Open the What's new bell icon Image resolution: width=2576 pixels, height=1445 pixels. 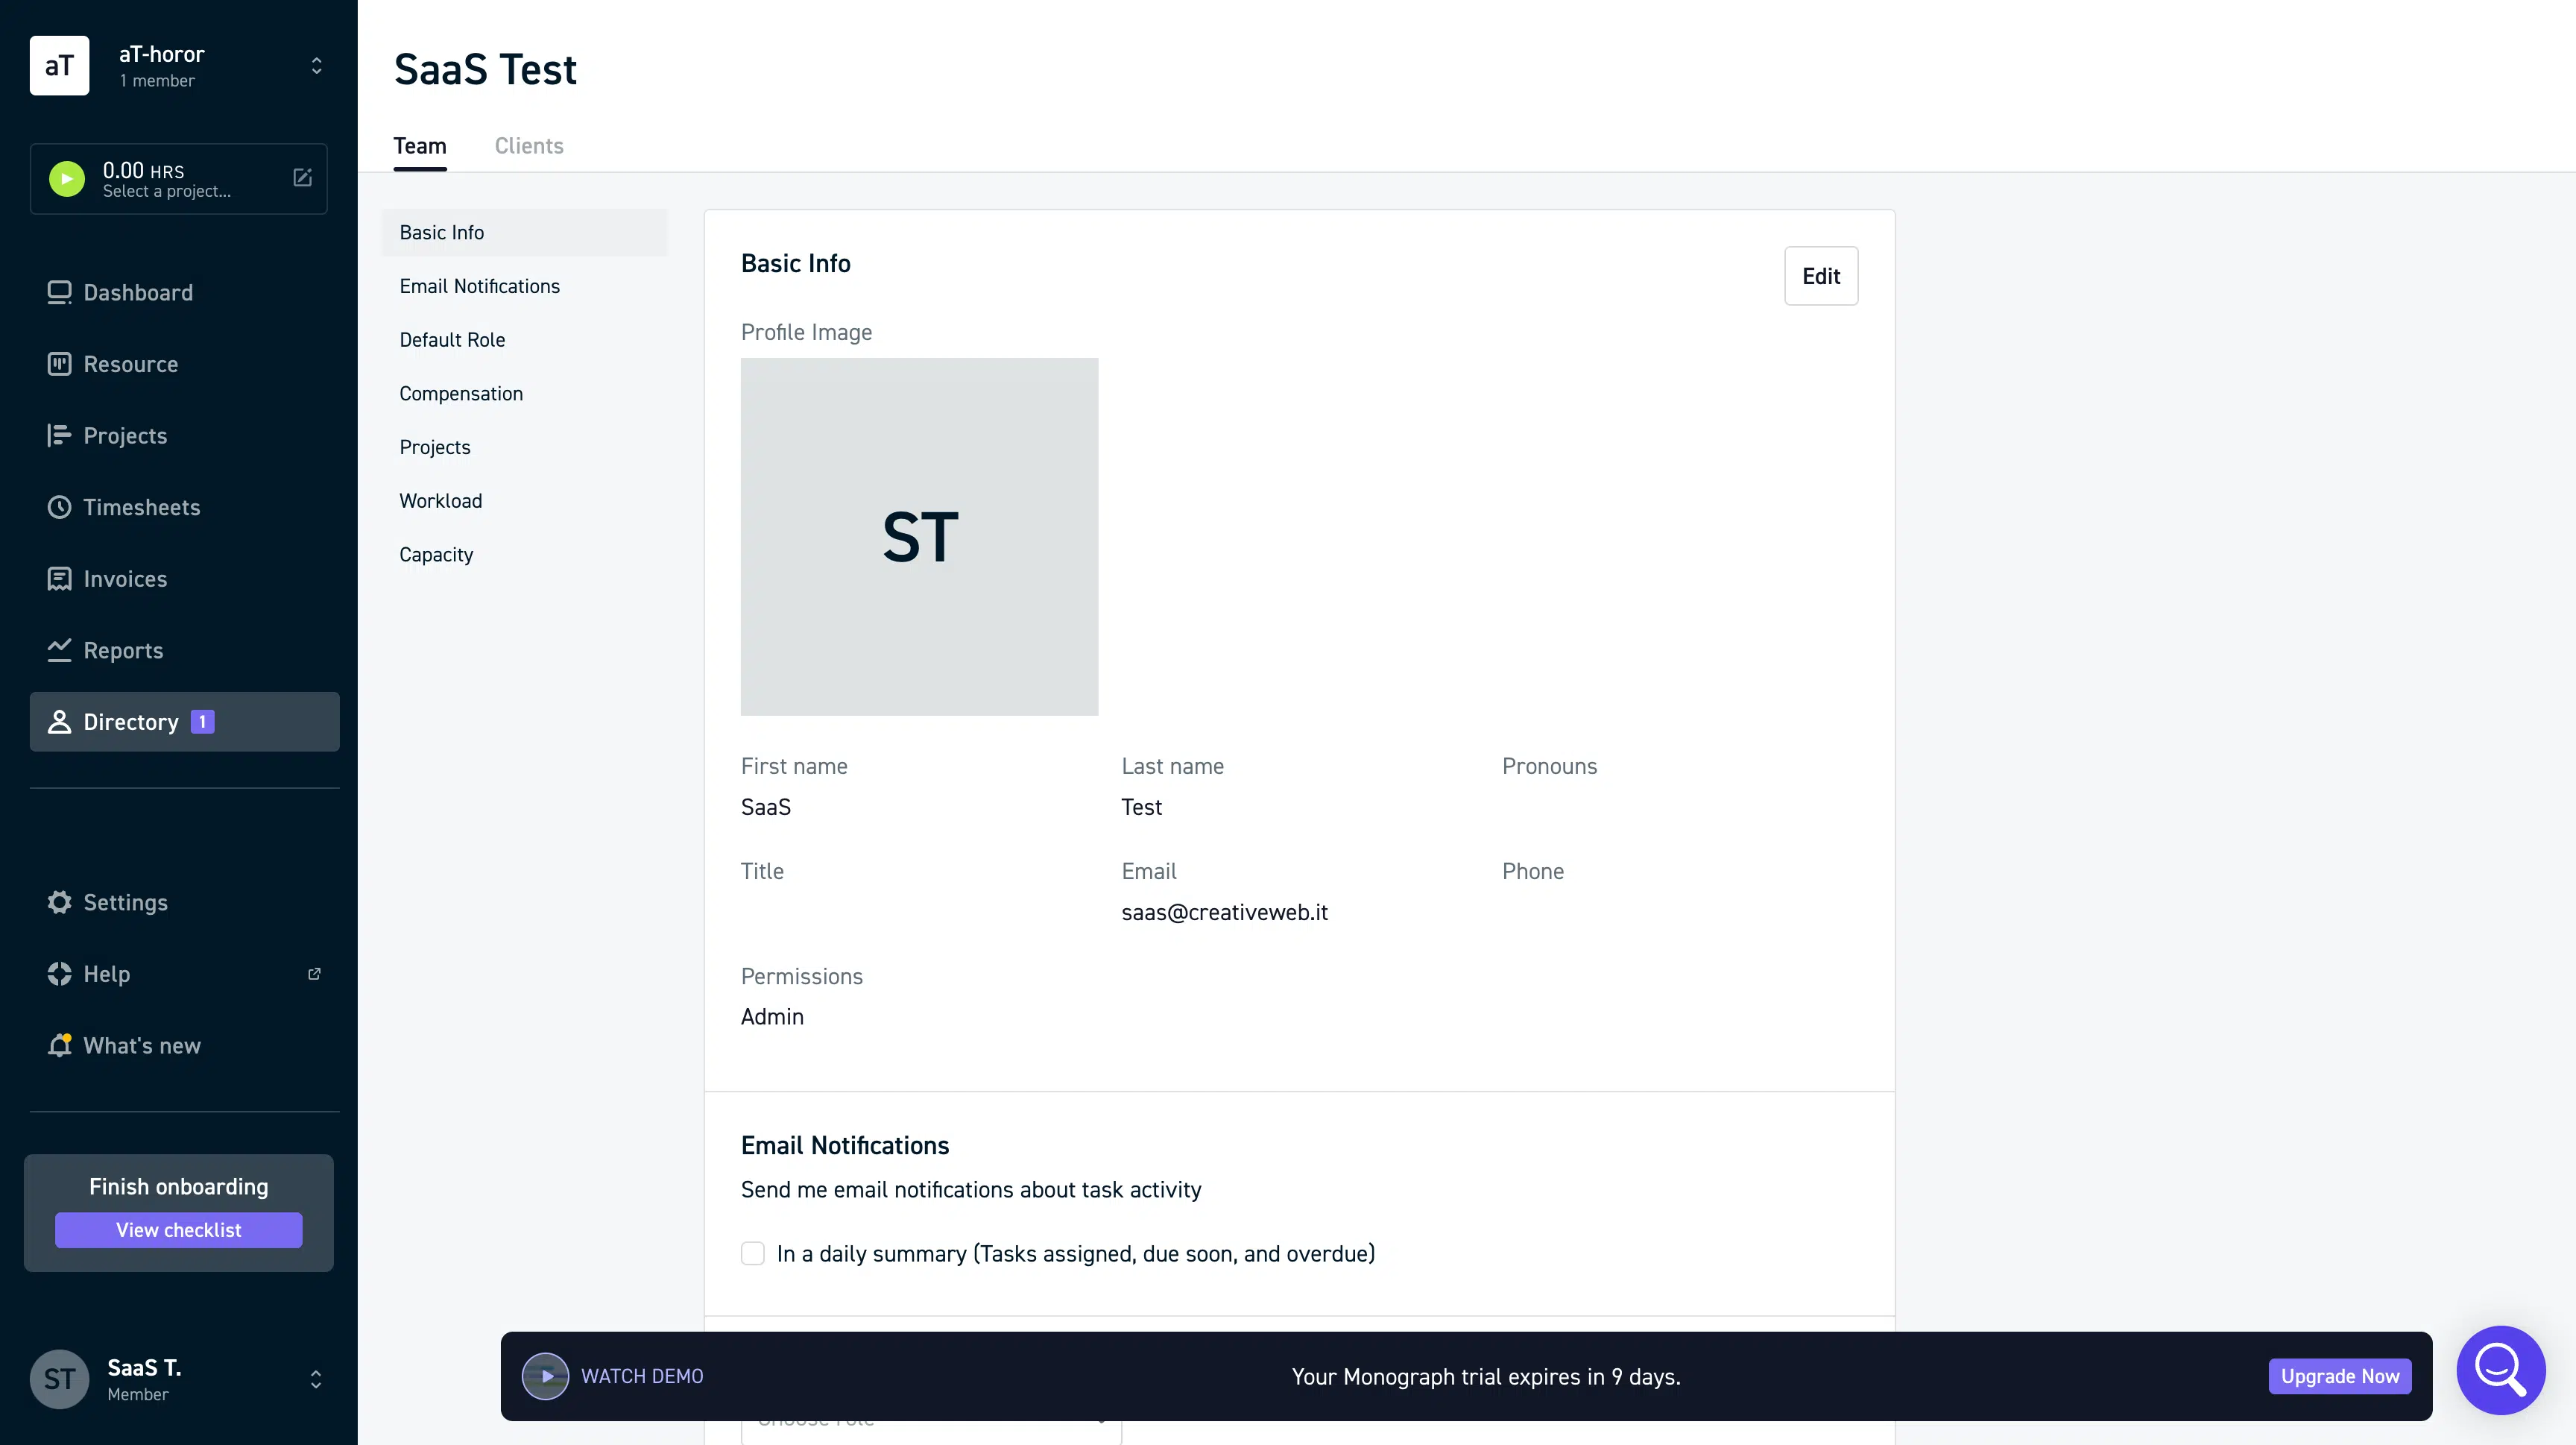tap(59, 1045)
